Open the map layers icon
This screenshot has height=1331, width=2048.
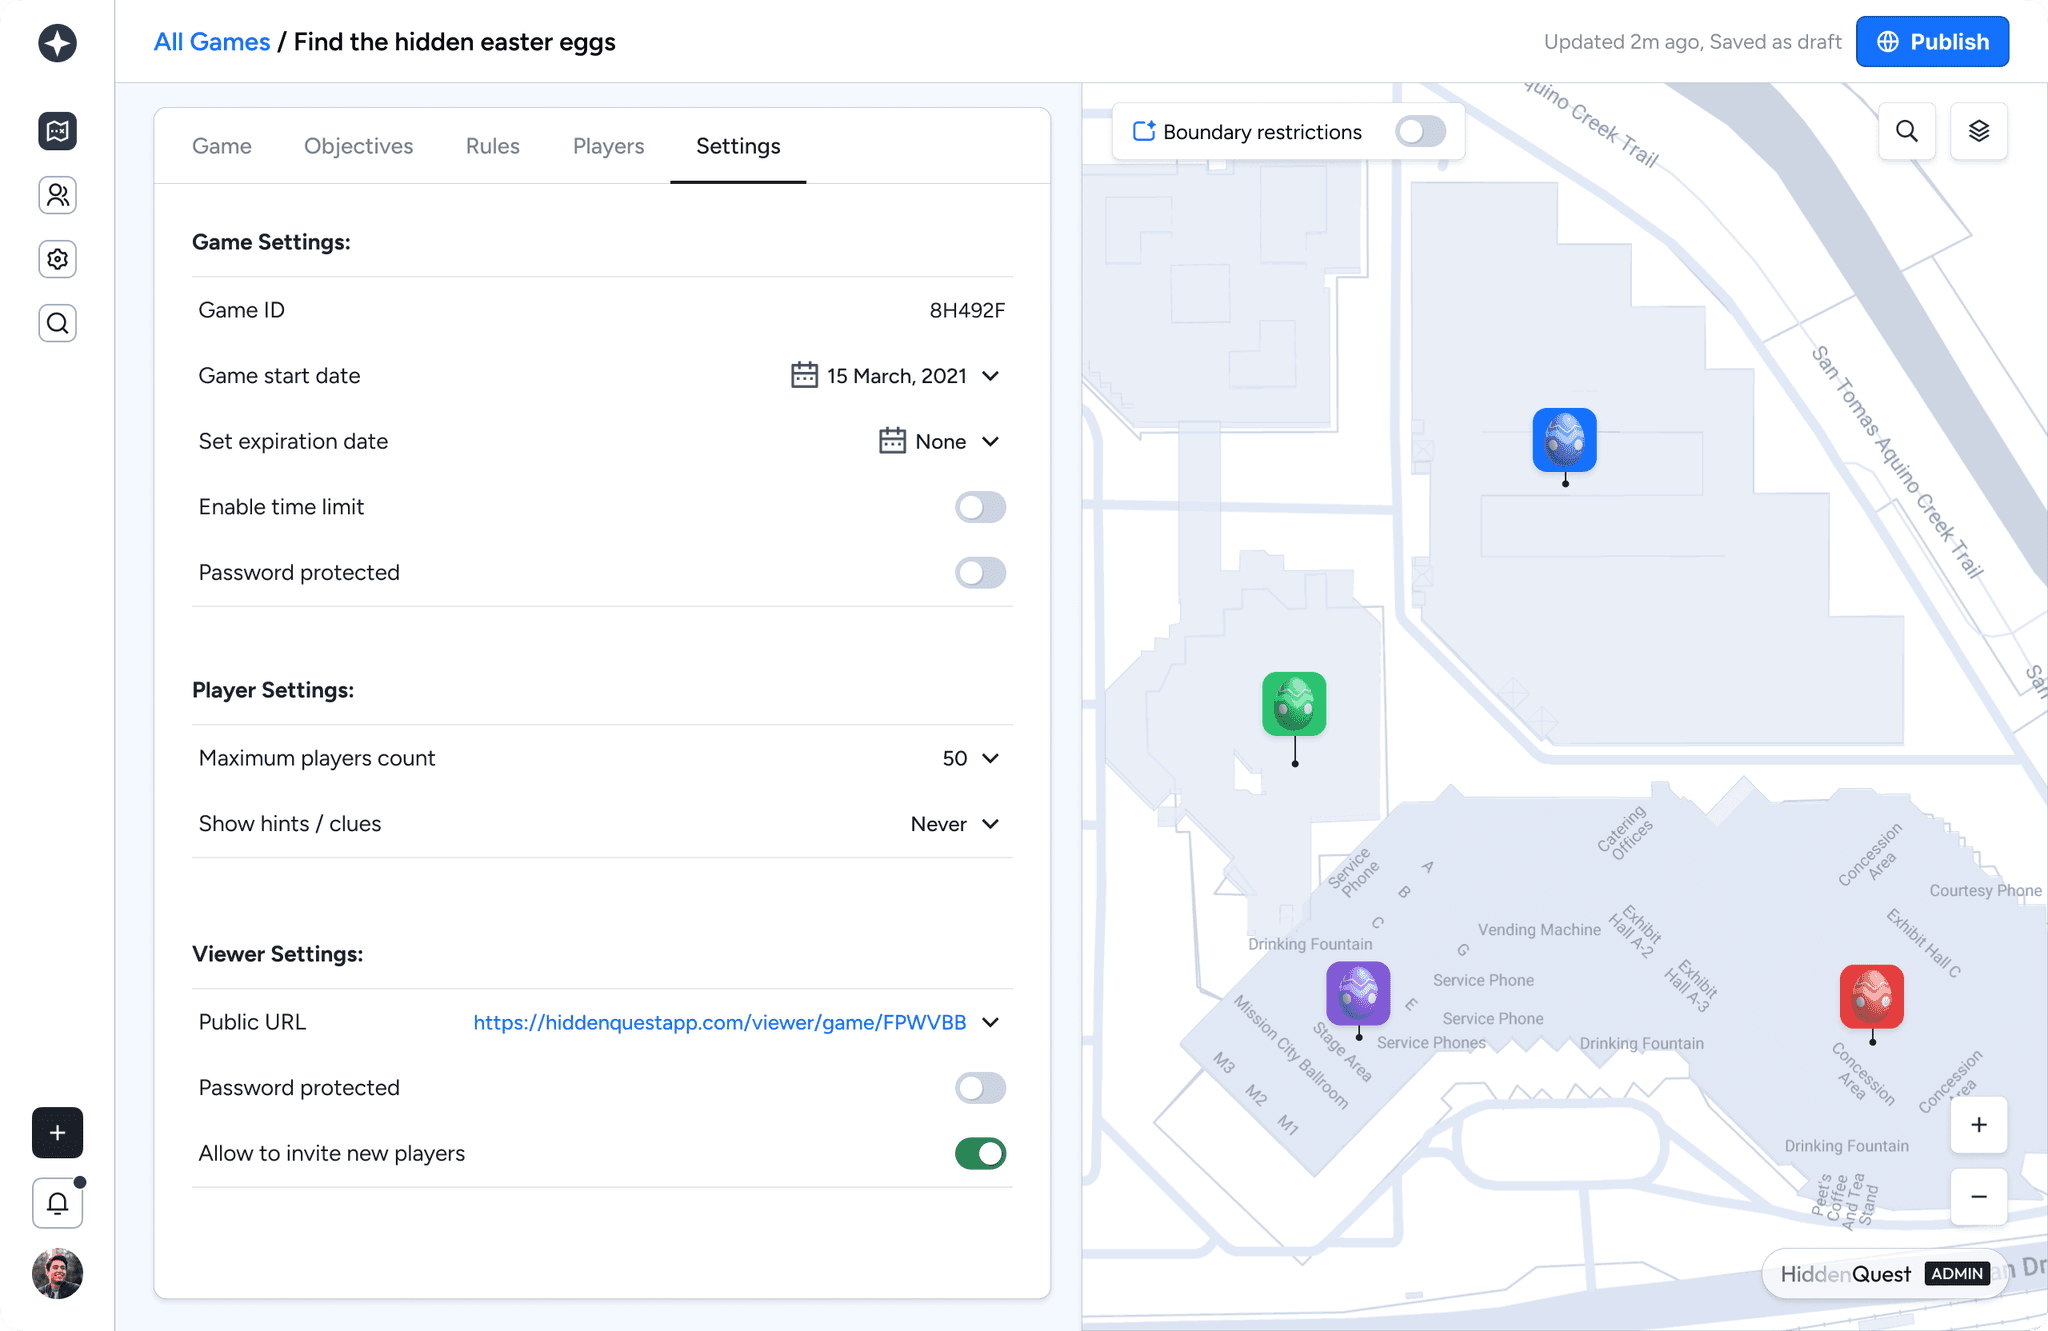(1978, 131)
